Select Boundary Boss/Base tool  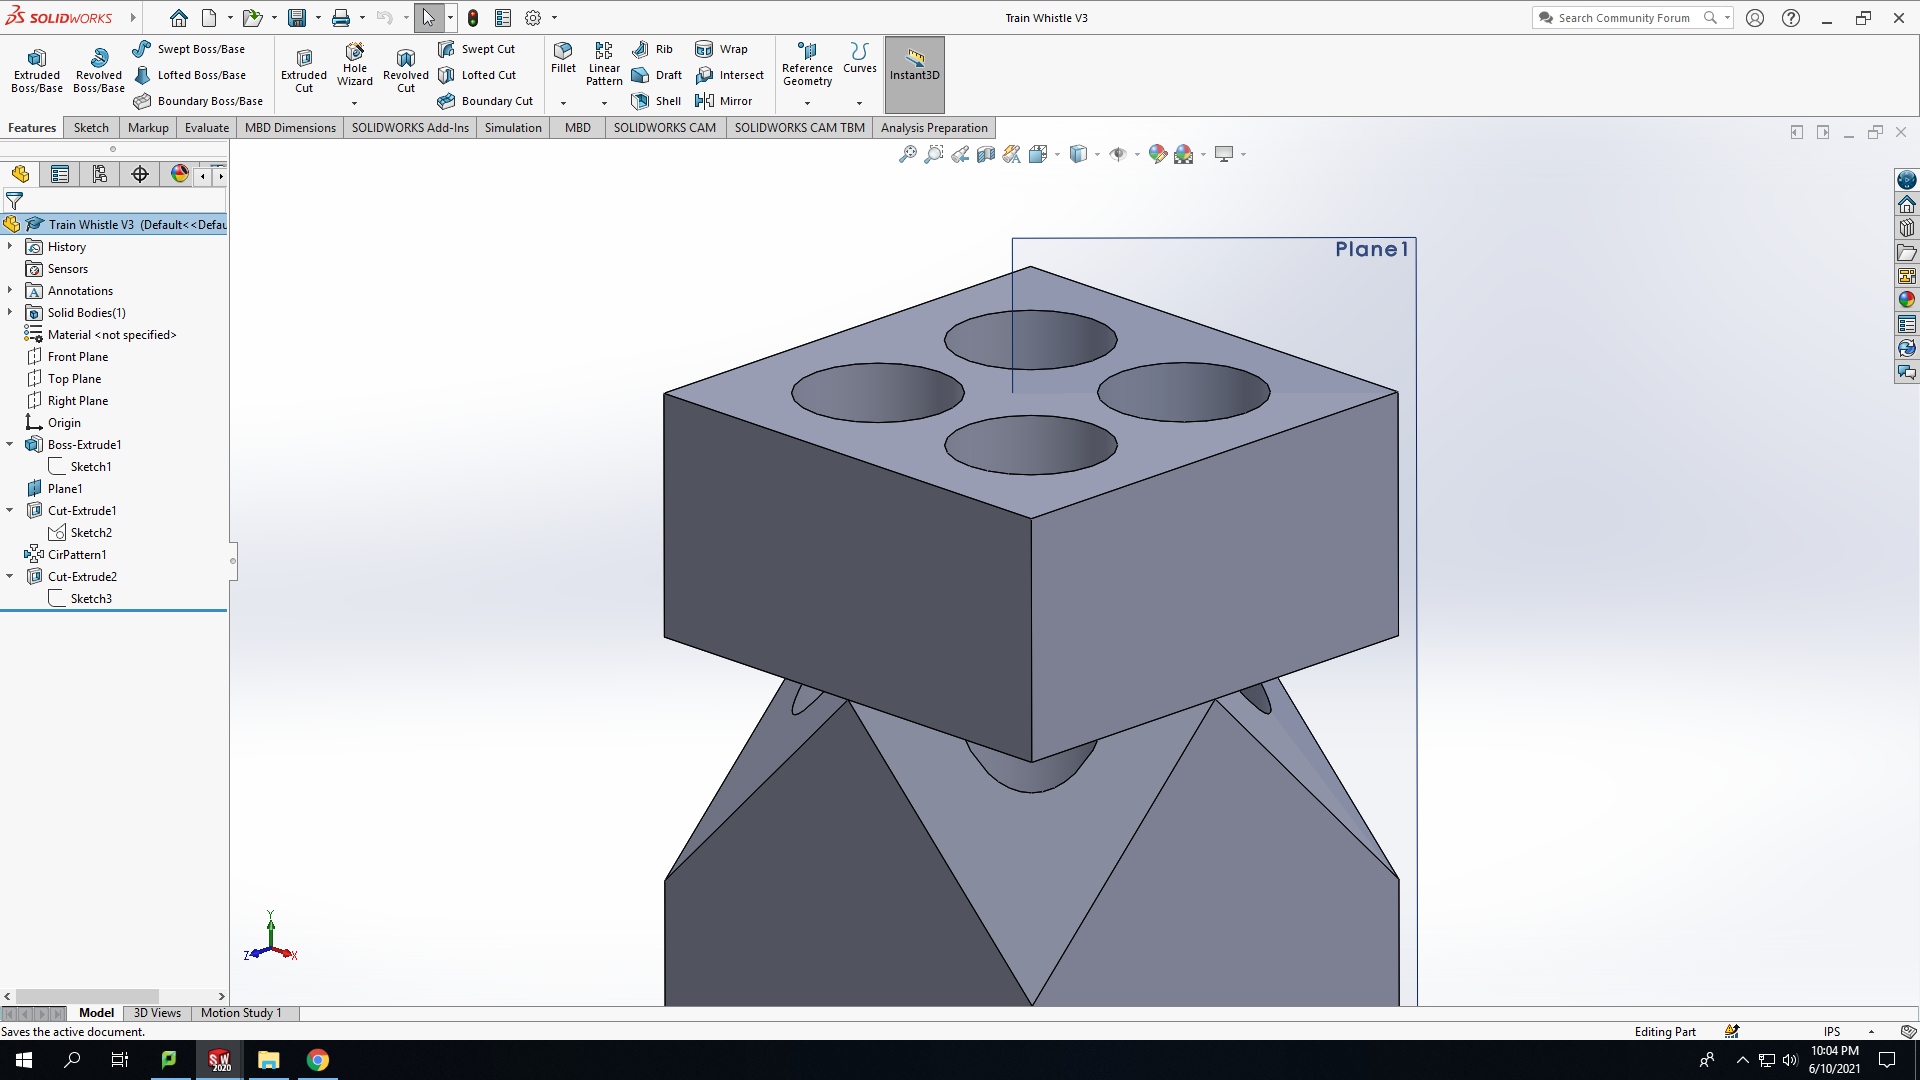[x=198, y=101]
